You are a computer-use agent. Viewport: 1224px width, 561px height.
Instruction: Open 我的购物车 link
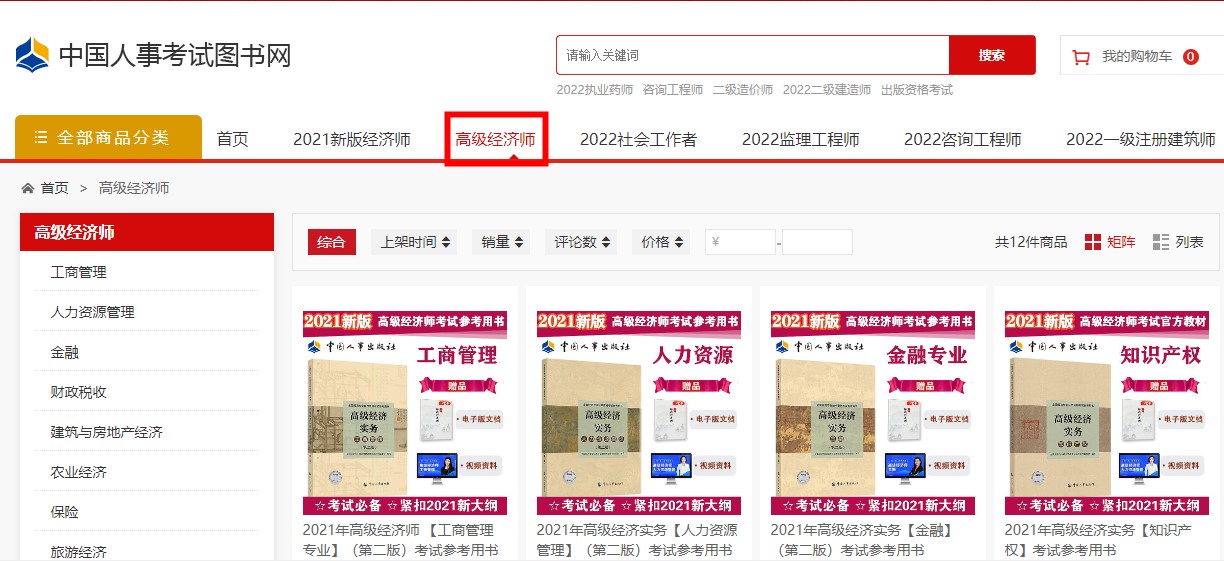point(1137,57)
